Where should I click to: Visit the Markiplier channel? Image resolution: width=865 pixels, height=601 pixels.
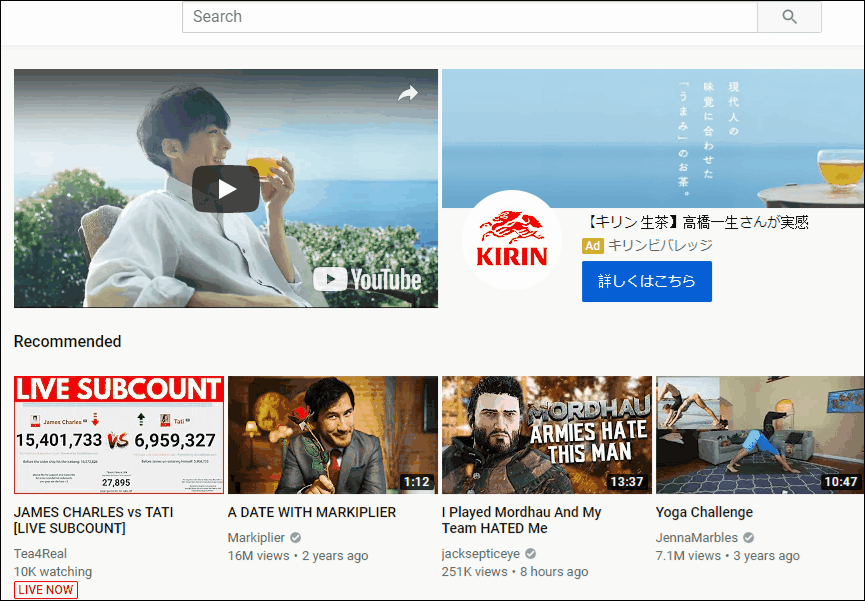click(256, 538)
